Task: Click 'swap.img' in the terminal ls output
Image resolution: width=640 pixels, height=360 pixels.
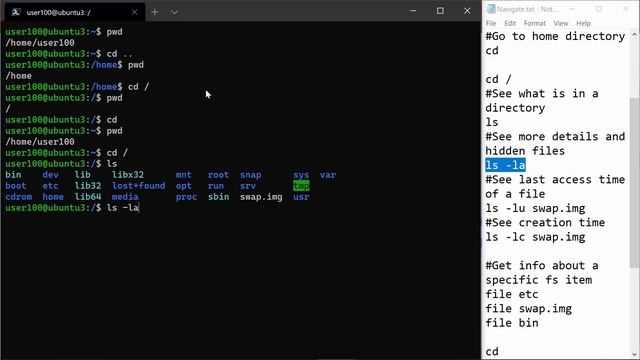Action: click(x=261, y=197)
